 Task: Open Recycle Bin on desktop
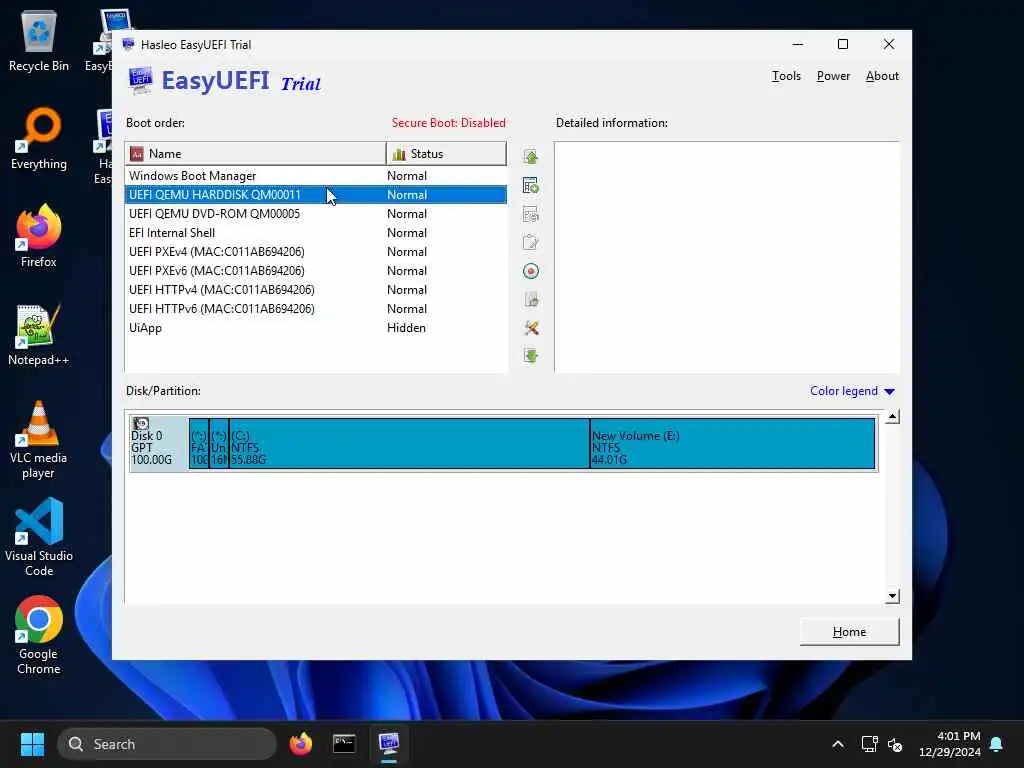click(x=39, y=42)
